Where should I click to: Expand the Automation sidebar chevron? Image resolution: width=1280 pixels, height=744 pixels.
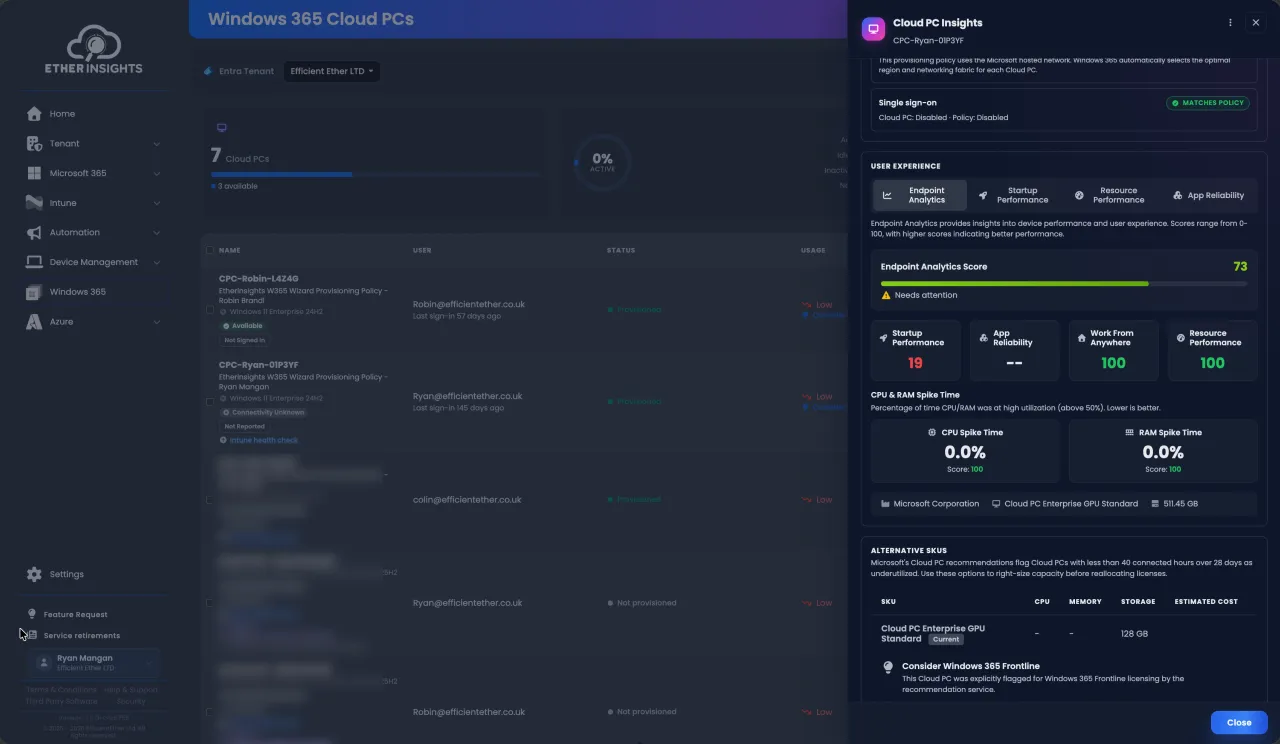(x=156, y=233)
